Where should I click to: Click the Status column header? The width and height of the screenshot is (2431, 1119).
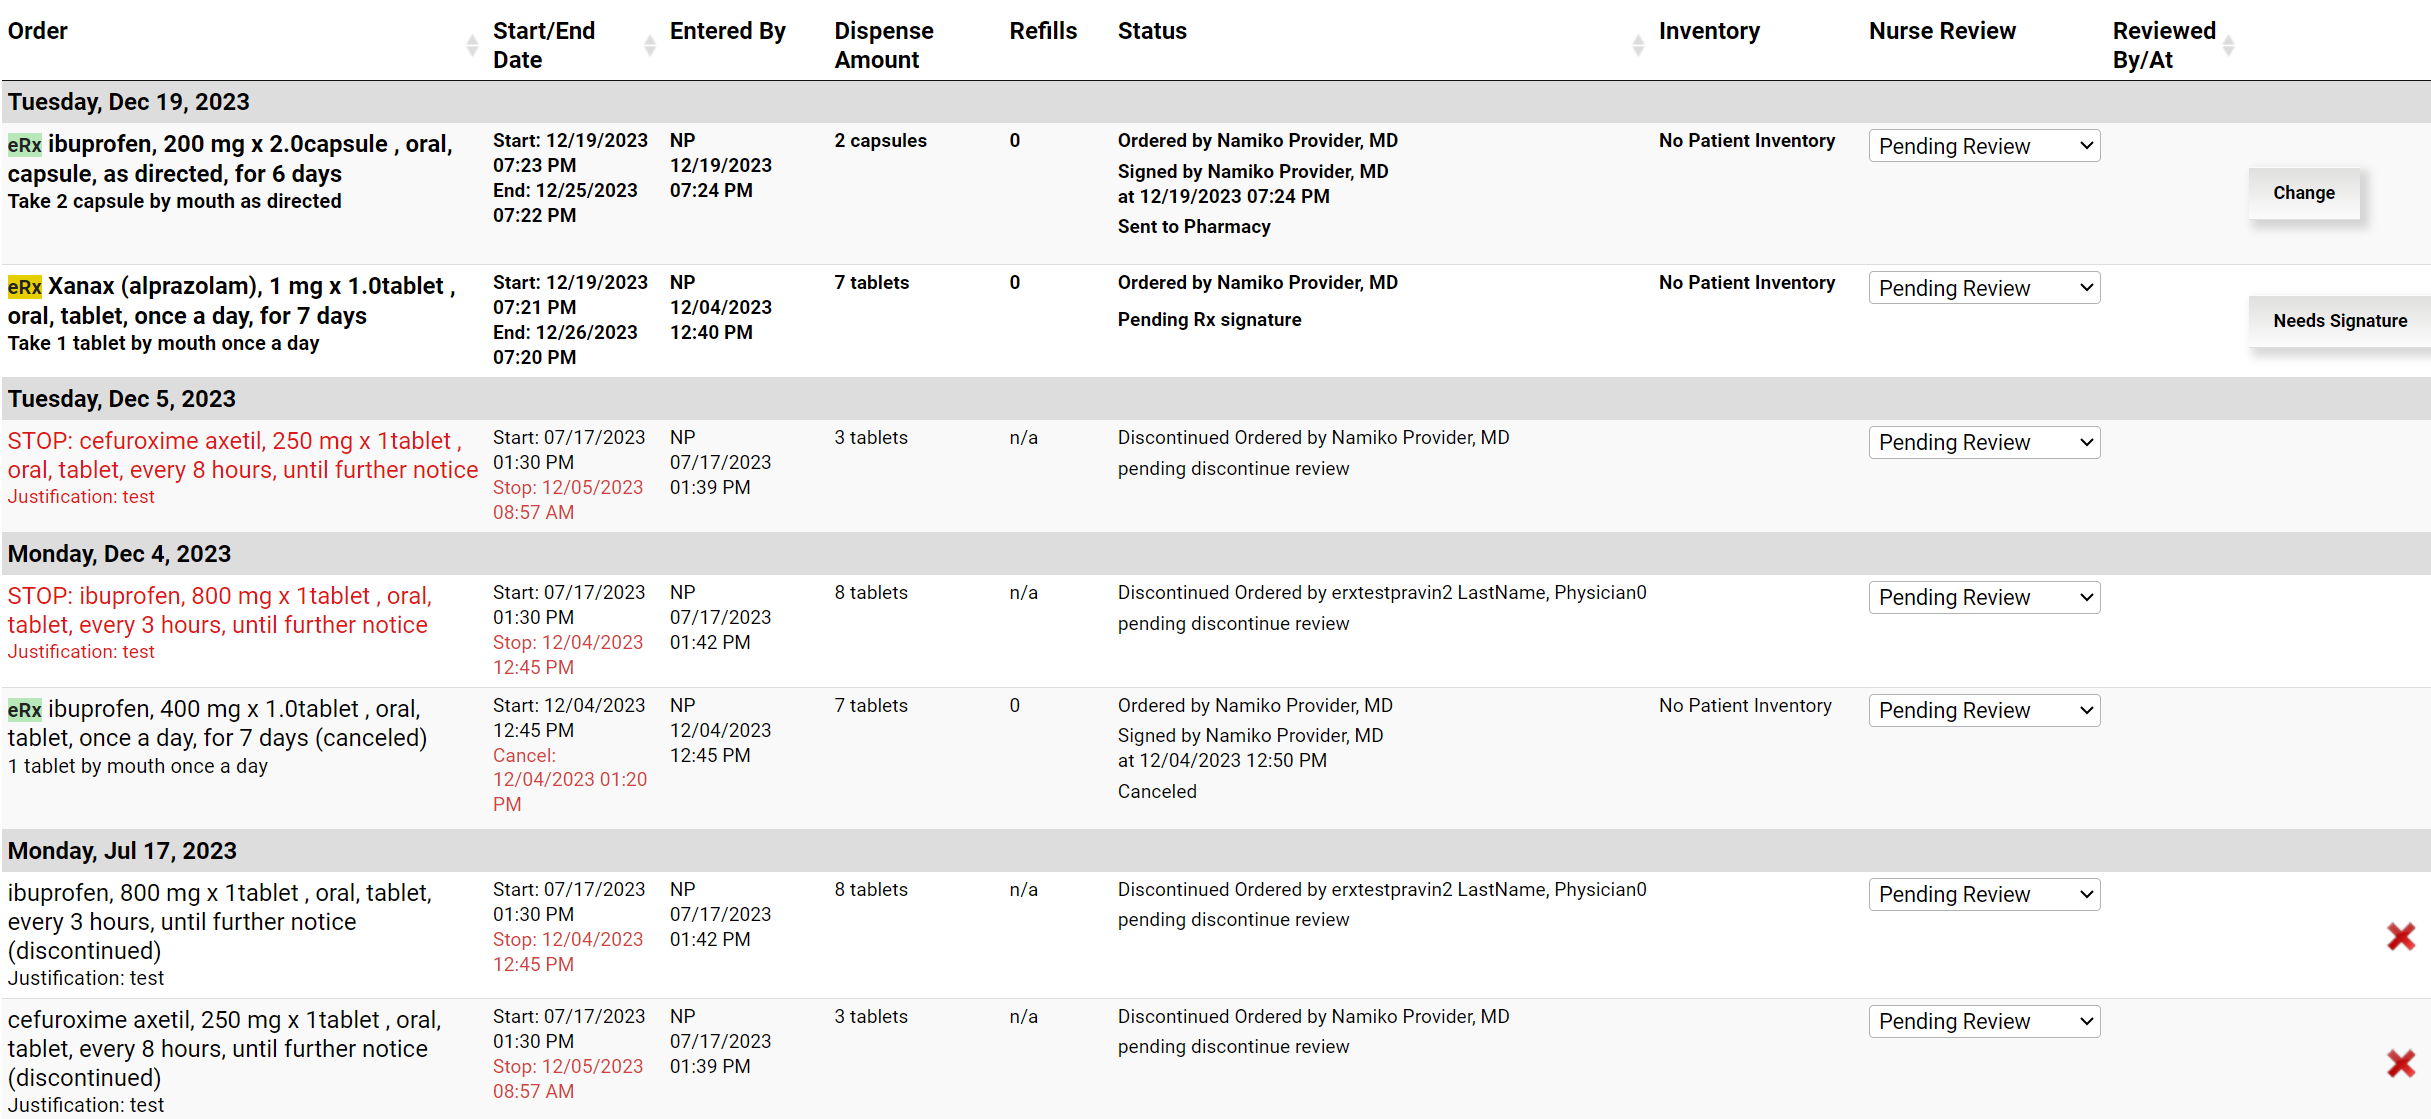coord(1152,31)
